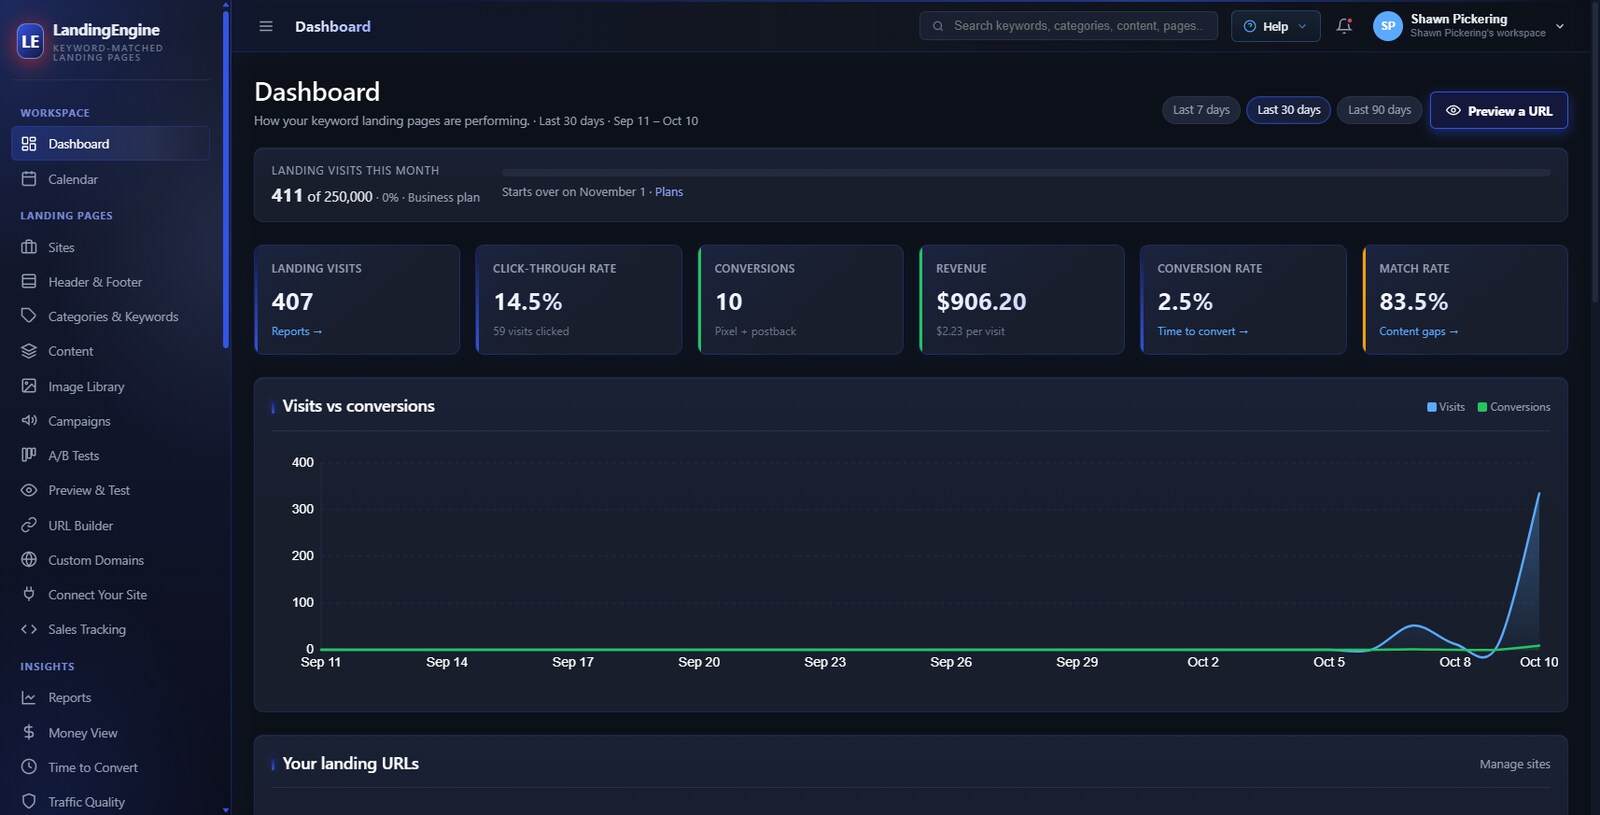Image resolution: width=1600 pixels, height=815 pixels.
Task: Click the Content layers icon
Action: (29, 351)
